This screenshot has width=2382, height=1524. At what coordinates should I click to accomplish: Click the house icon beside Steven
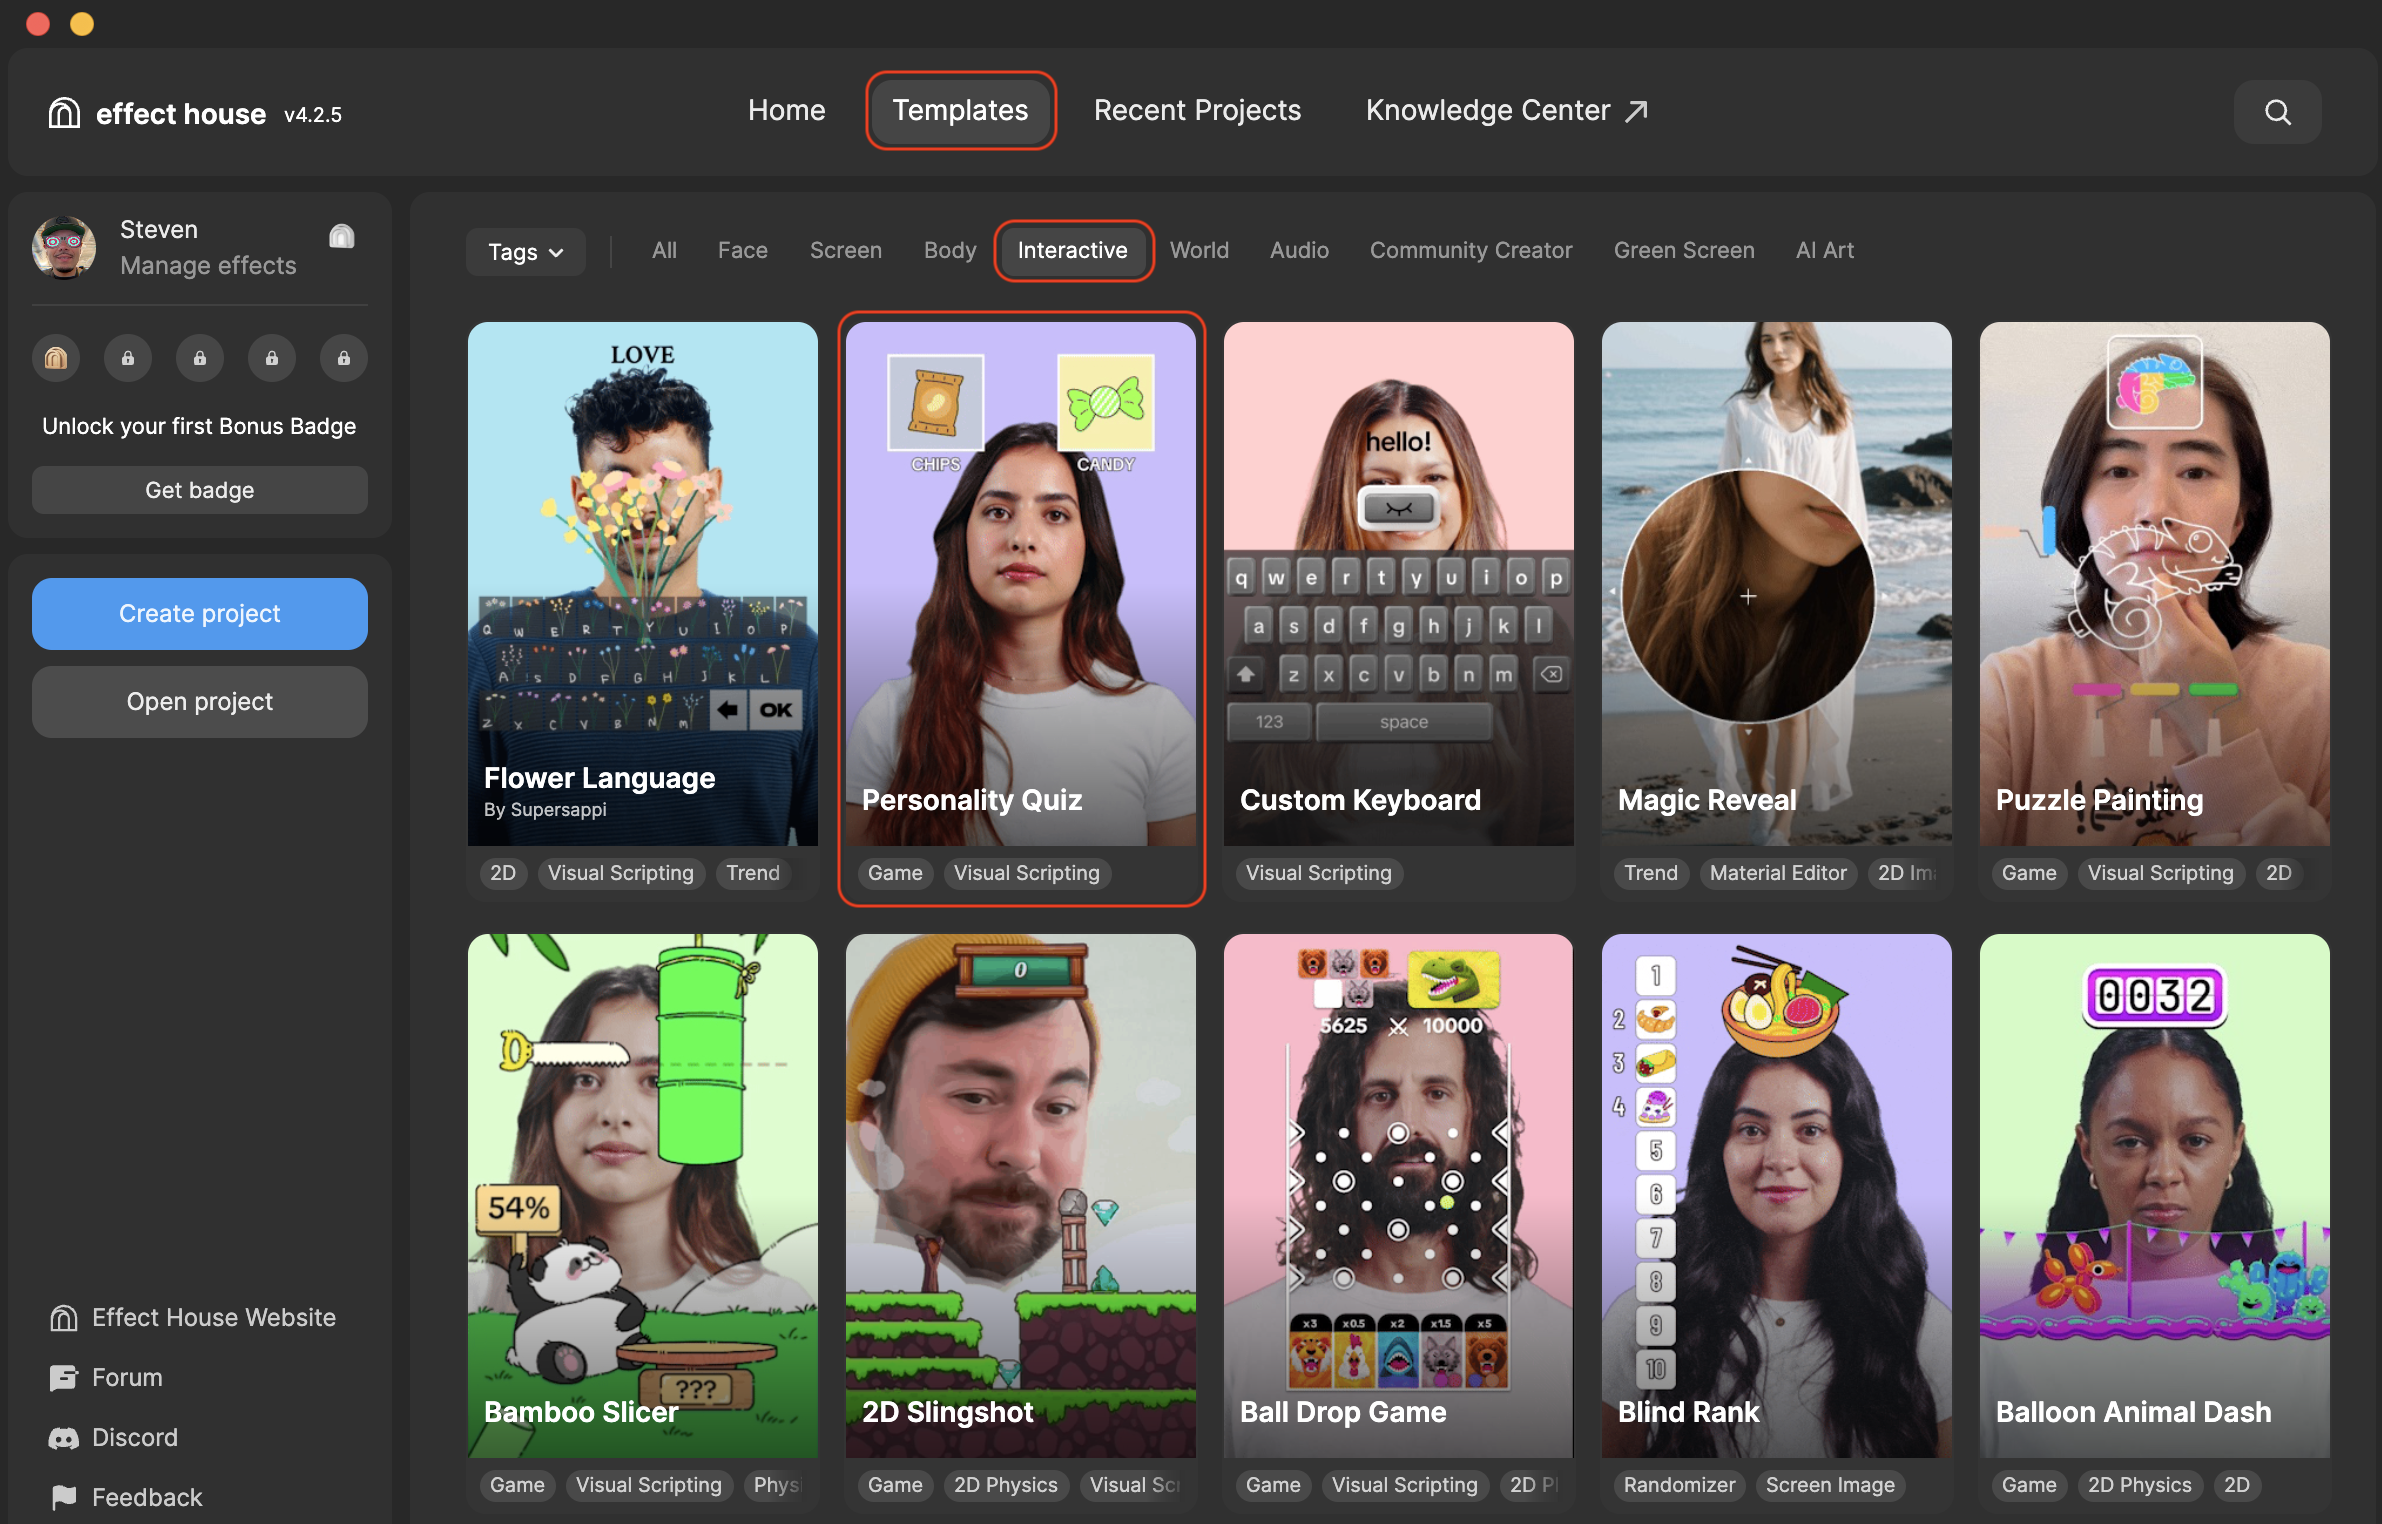click(x=342, y=235)
